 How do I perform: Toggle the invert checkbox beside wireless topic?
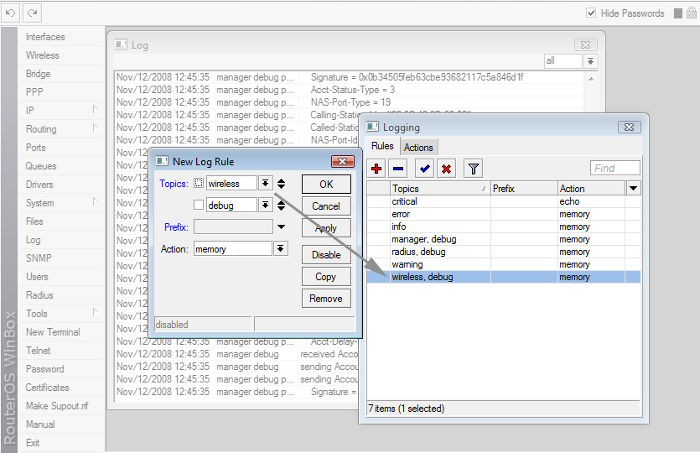[x=198, y=184]
